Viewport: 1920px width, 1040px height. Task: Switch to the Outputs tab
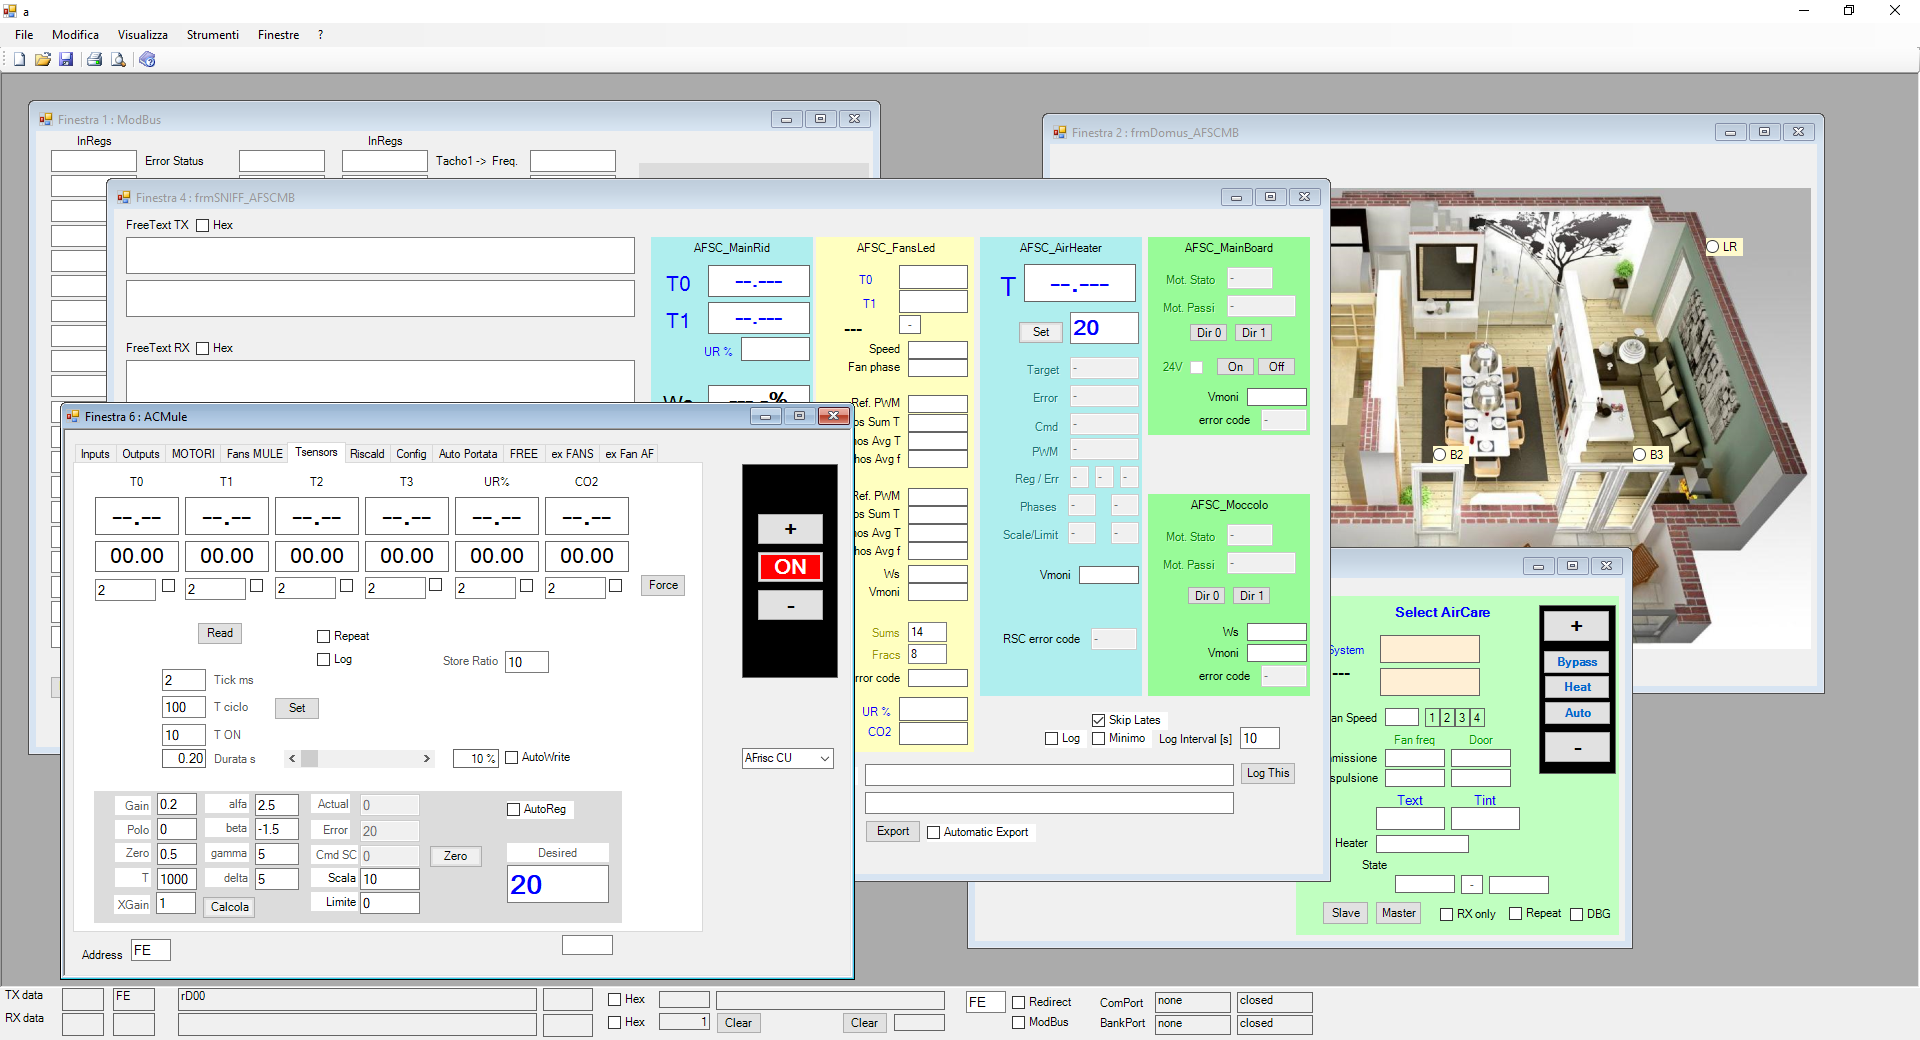point(141,454)
